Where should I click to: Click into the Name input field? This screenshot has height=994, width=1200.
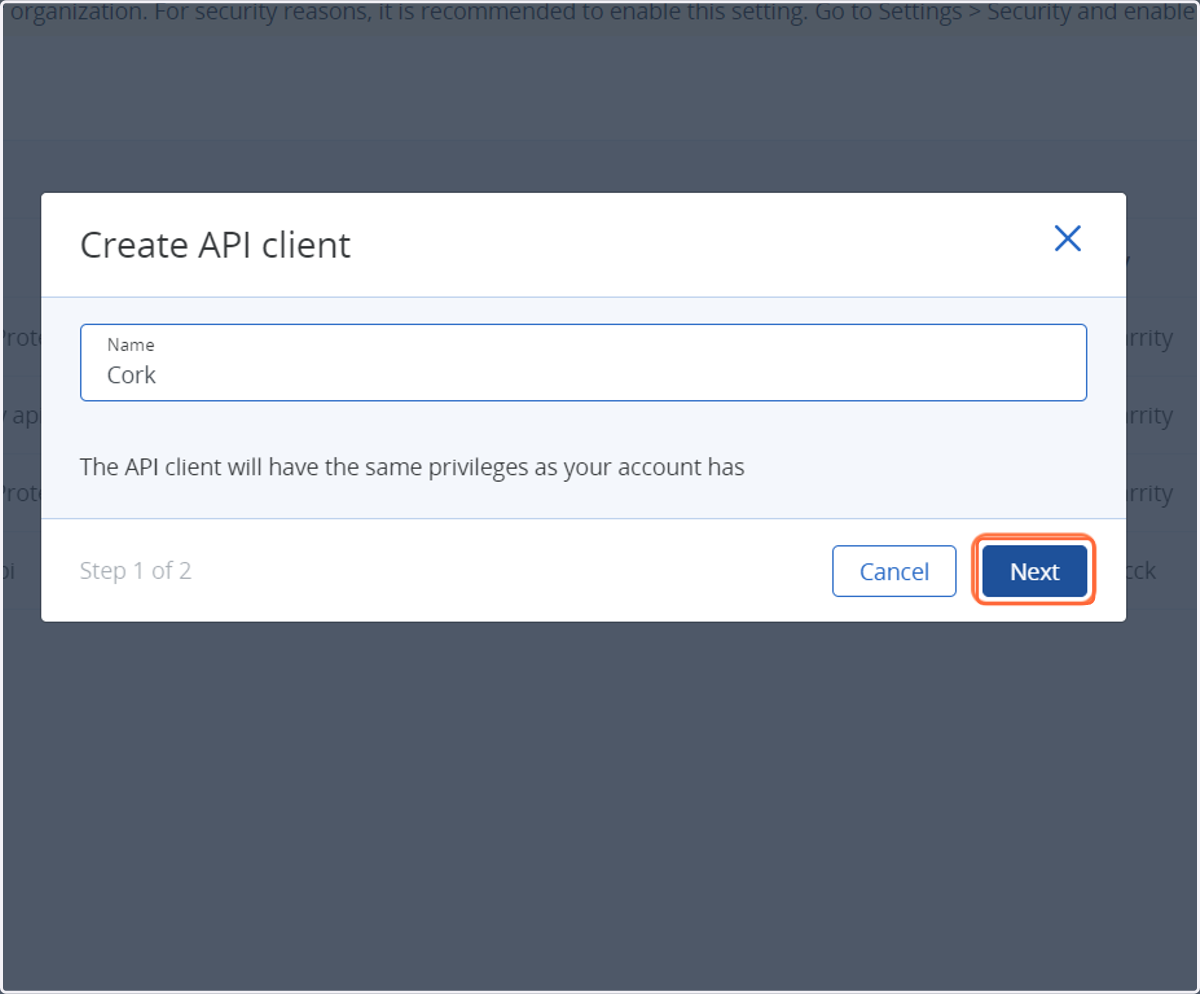pos(583,362)
